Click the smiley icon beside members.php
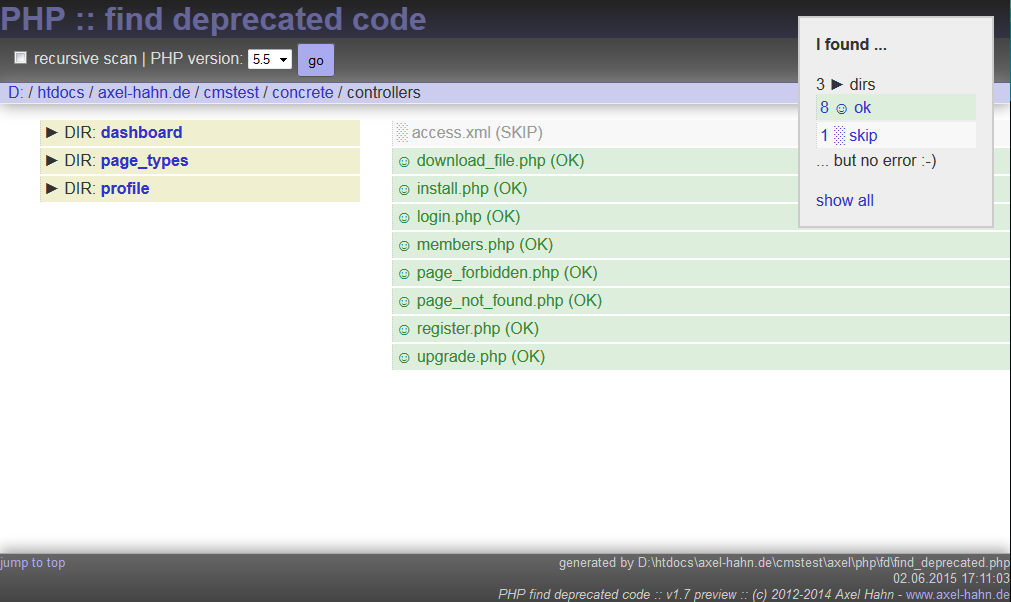The image size is (1011, 602). (x=404, y=246)
